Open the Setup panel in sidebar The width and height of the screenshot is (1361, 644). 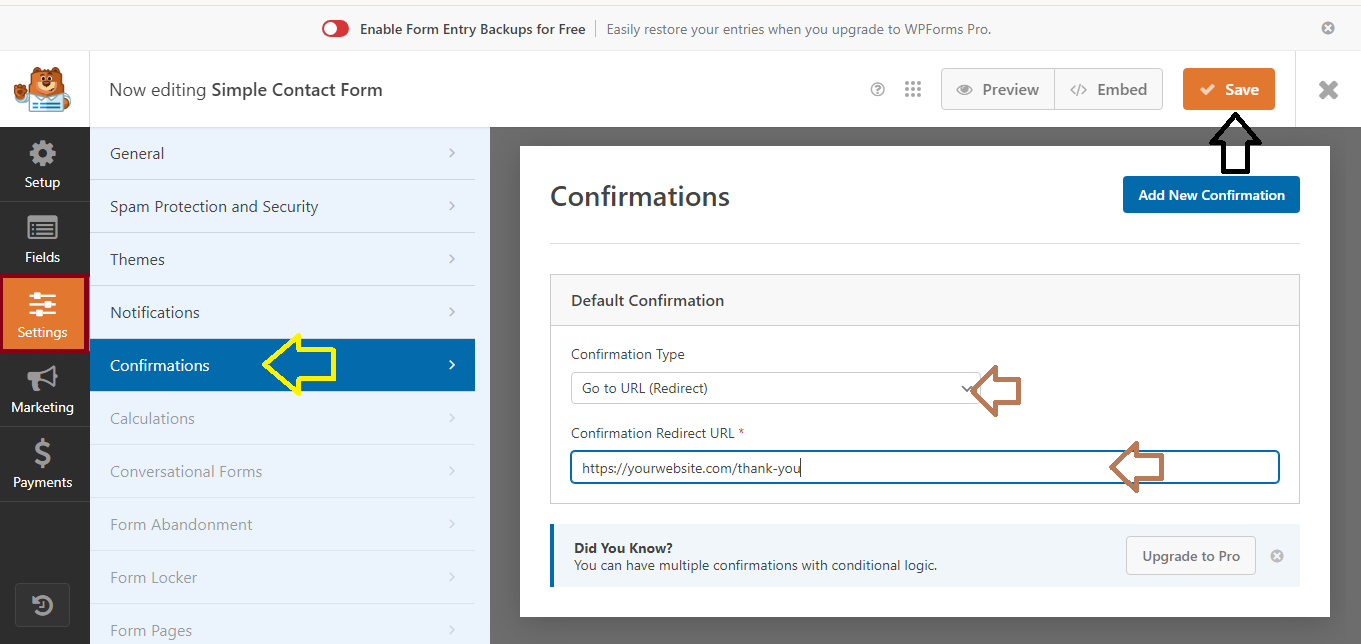(x=42, y=165)
